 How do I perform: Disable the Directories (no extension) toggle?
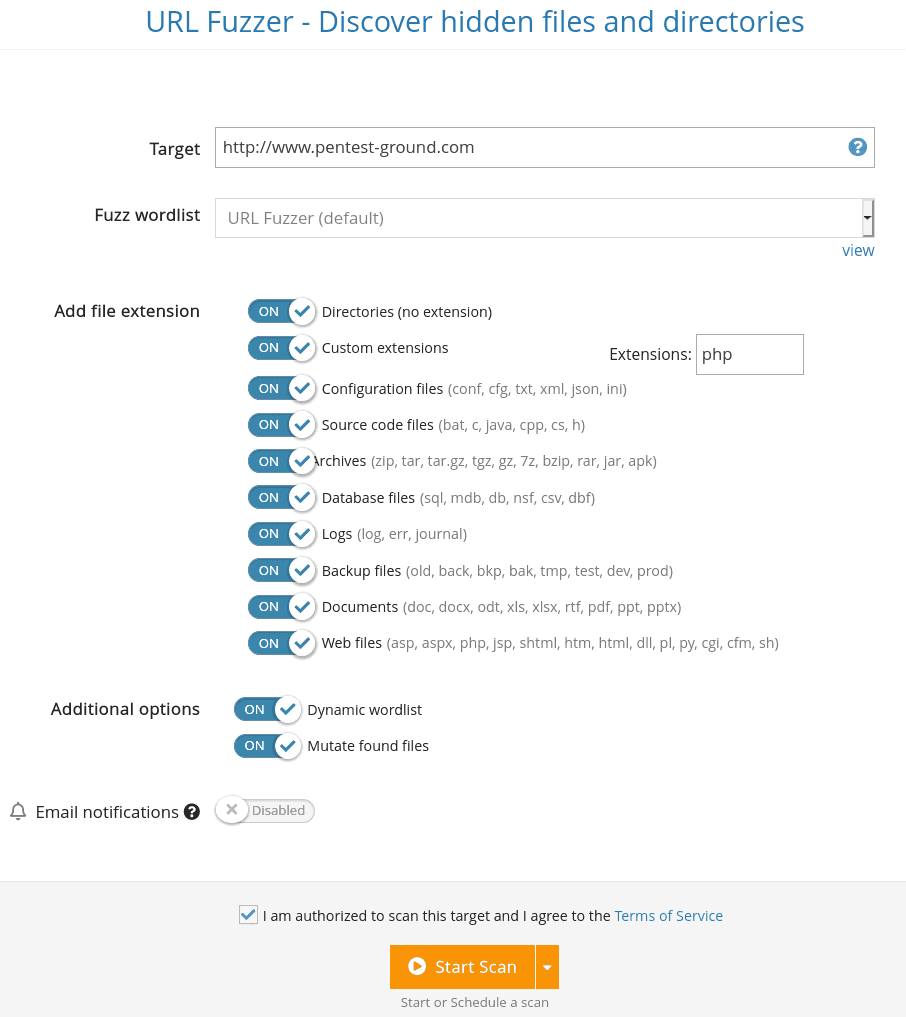click(x=281, y=311)
